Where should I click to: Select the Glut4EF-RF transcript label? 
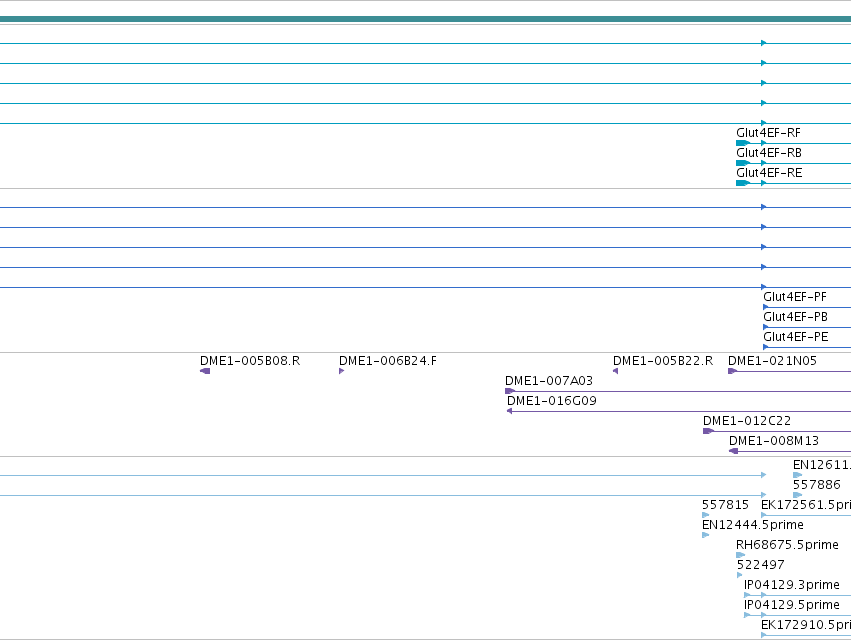click(768, 133)
